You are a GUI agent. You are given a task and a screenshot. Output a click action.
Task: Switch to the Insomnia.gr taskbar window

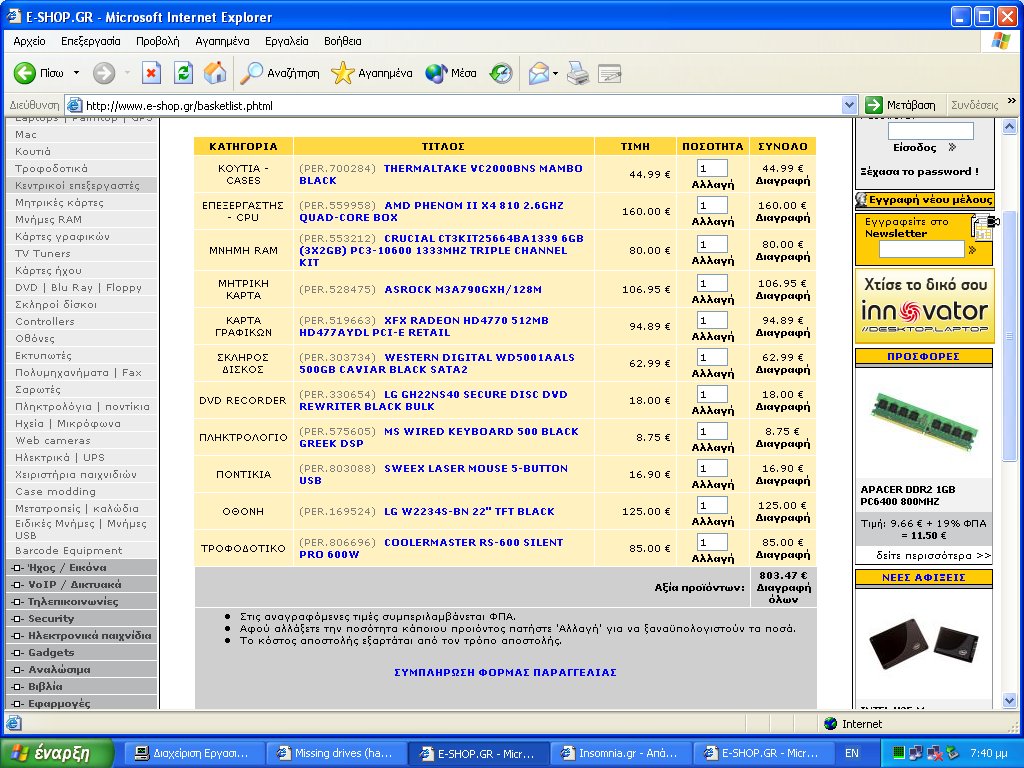click(620, 753)
